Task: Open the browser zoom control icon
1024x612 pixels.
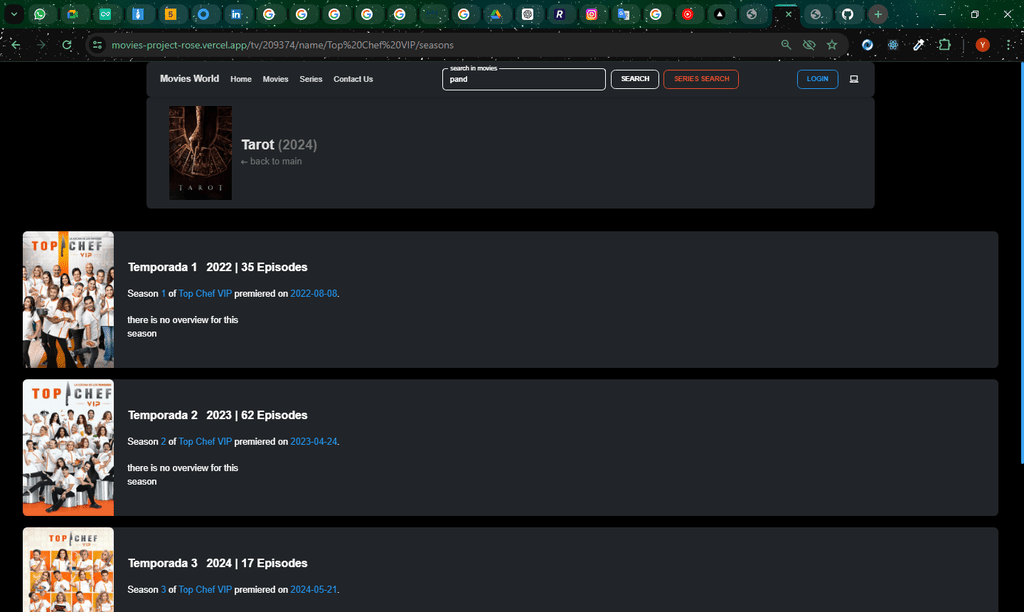Action: (x=786, y=45)
